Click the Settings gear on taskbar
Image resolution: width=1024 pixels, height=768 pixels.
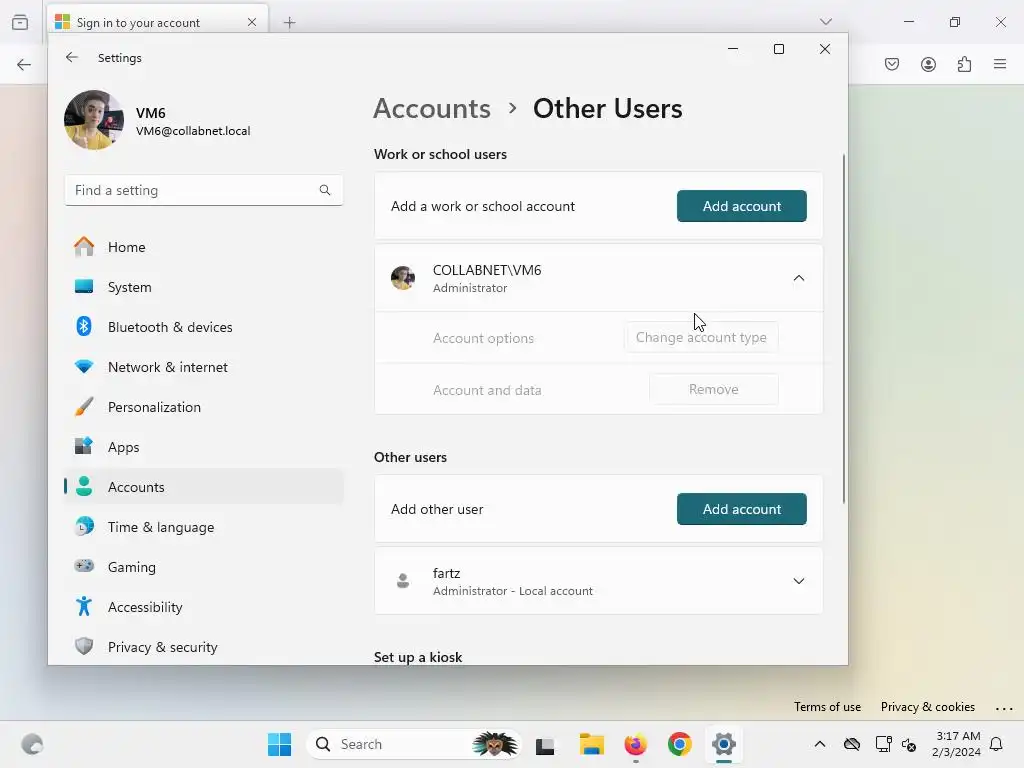tap(724, 744)
